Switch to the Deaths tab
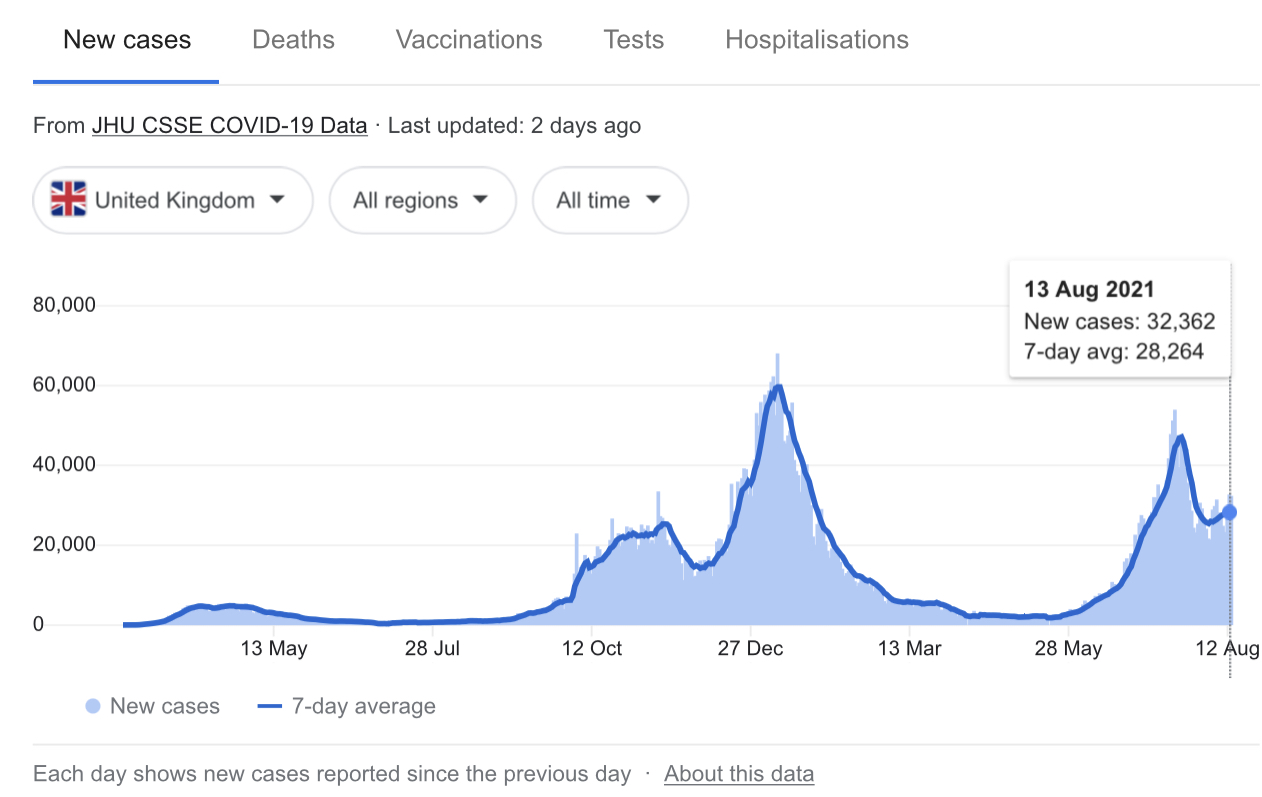1262x797 pixels. coord(293,40)
